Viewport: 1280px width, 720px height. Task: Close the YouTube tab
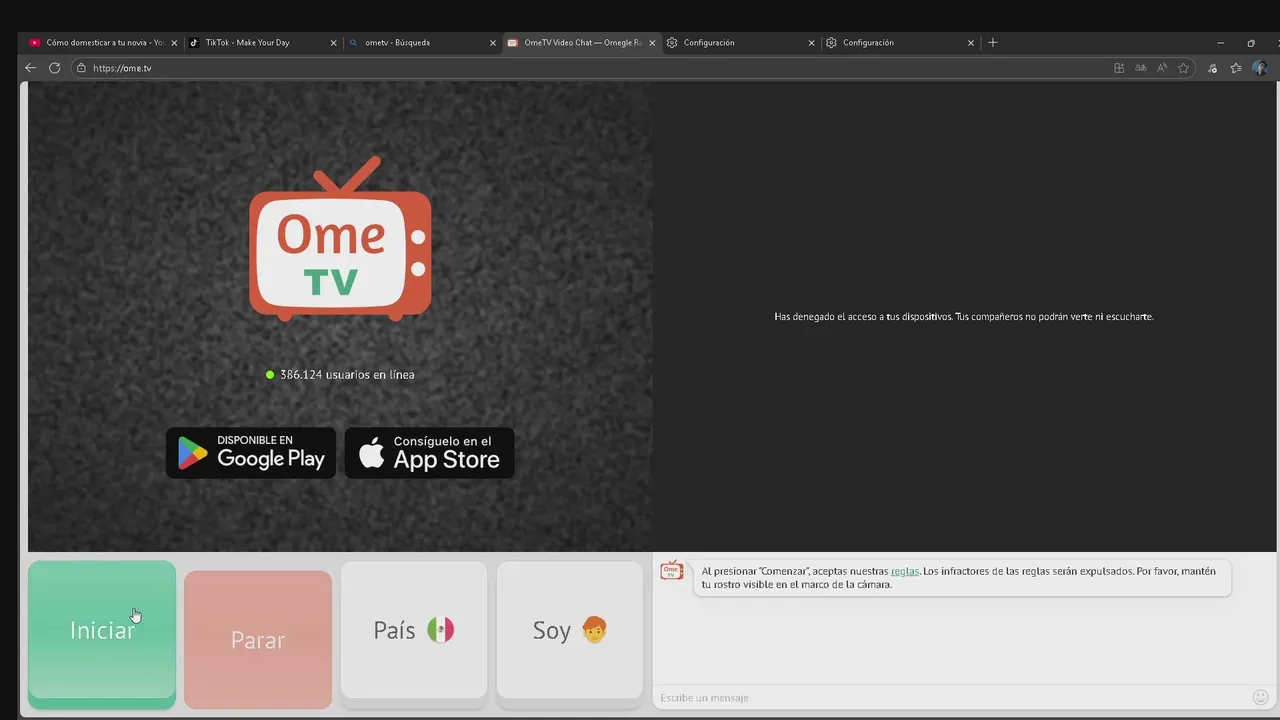(174, 43)
